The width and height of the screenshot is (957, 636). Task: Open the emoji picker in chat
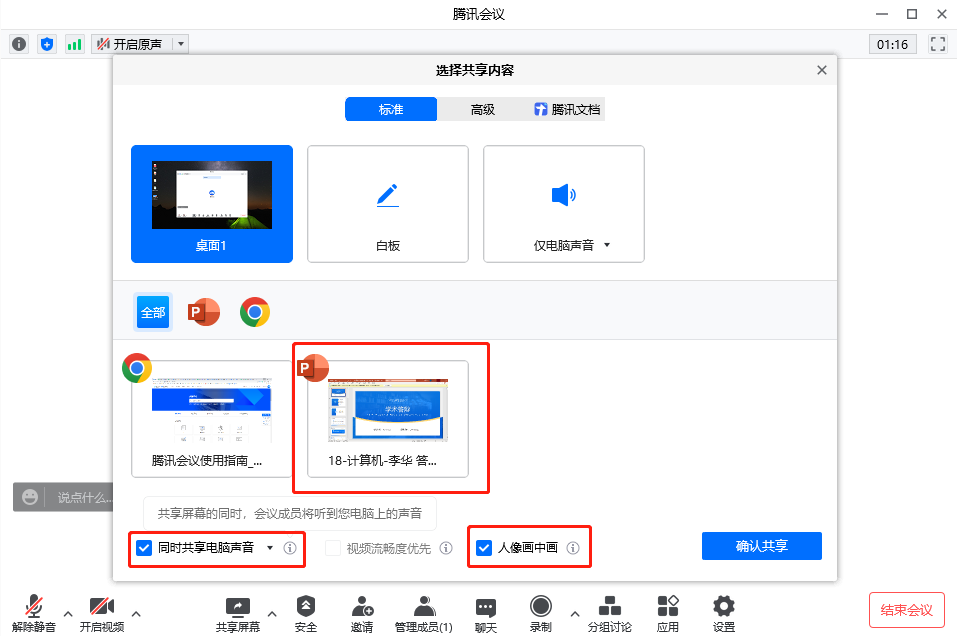[x=30, y=497]
